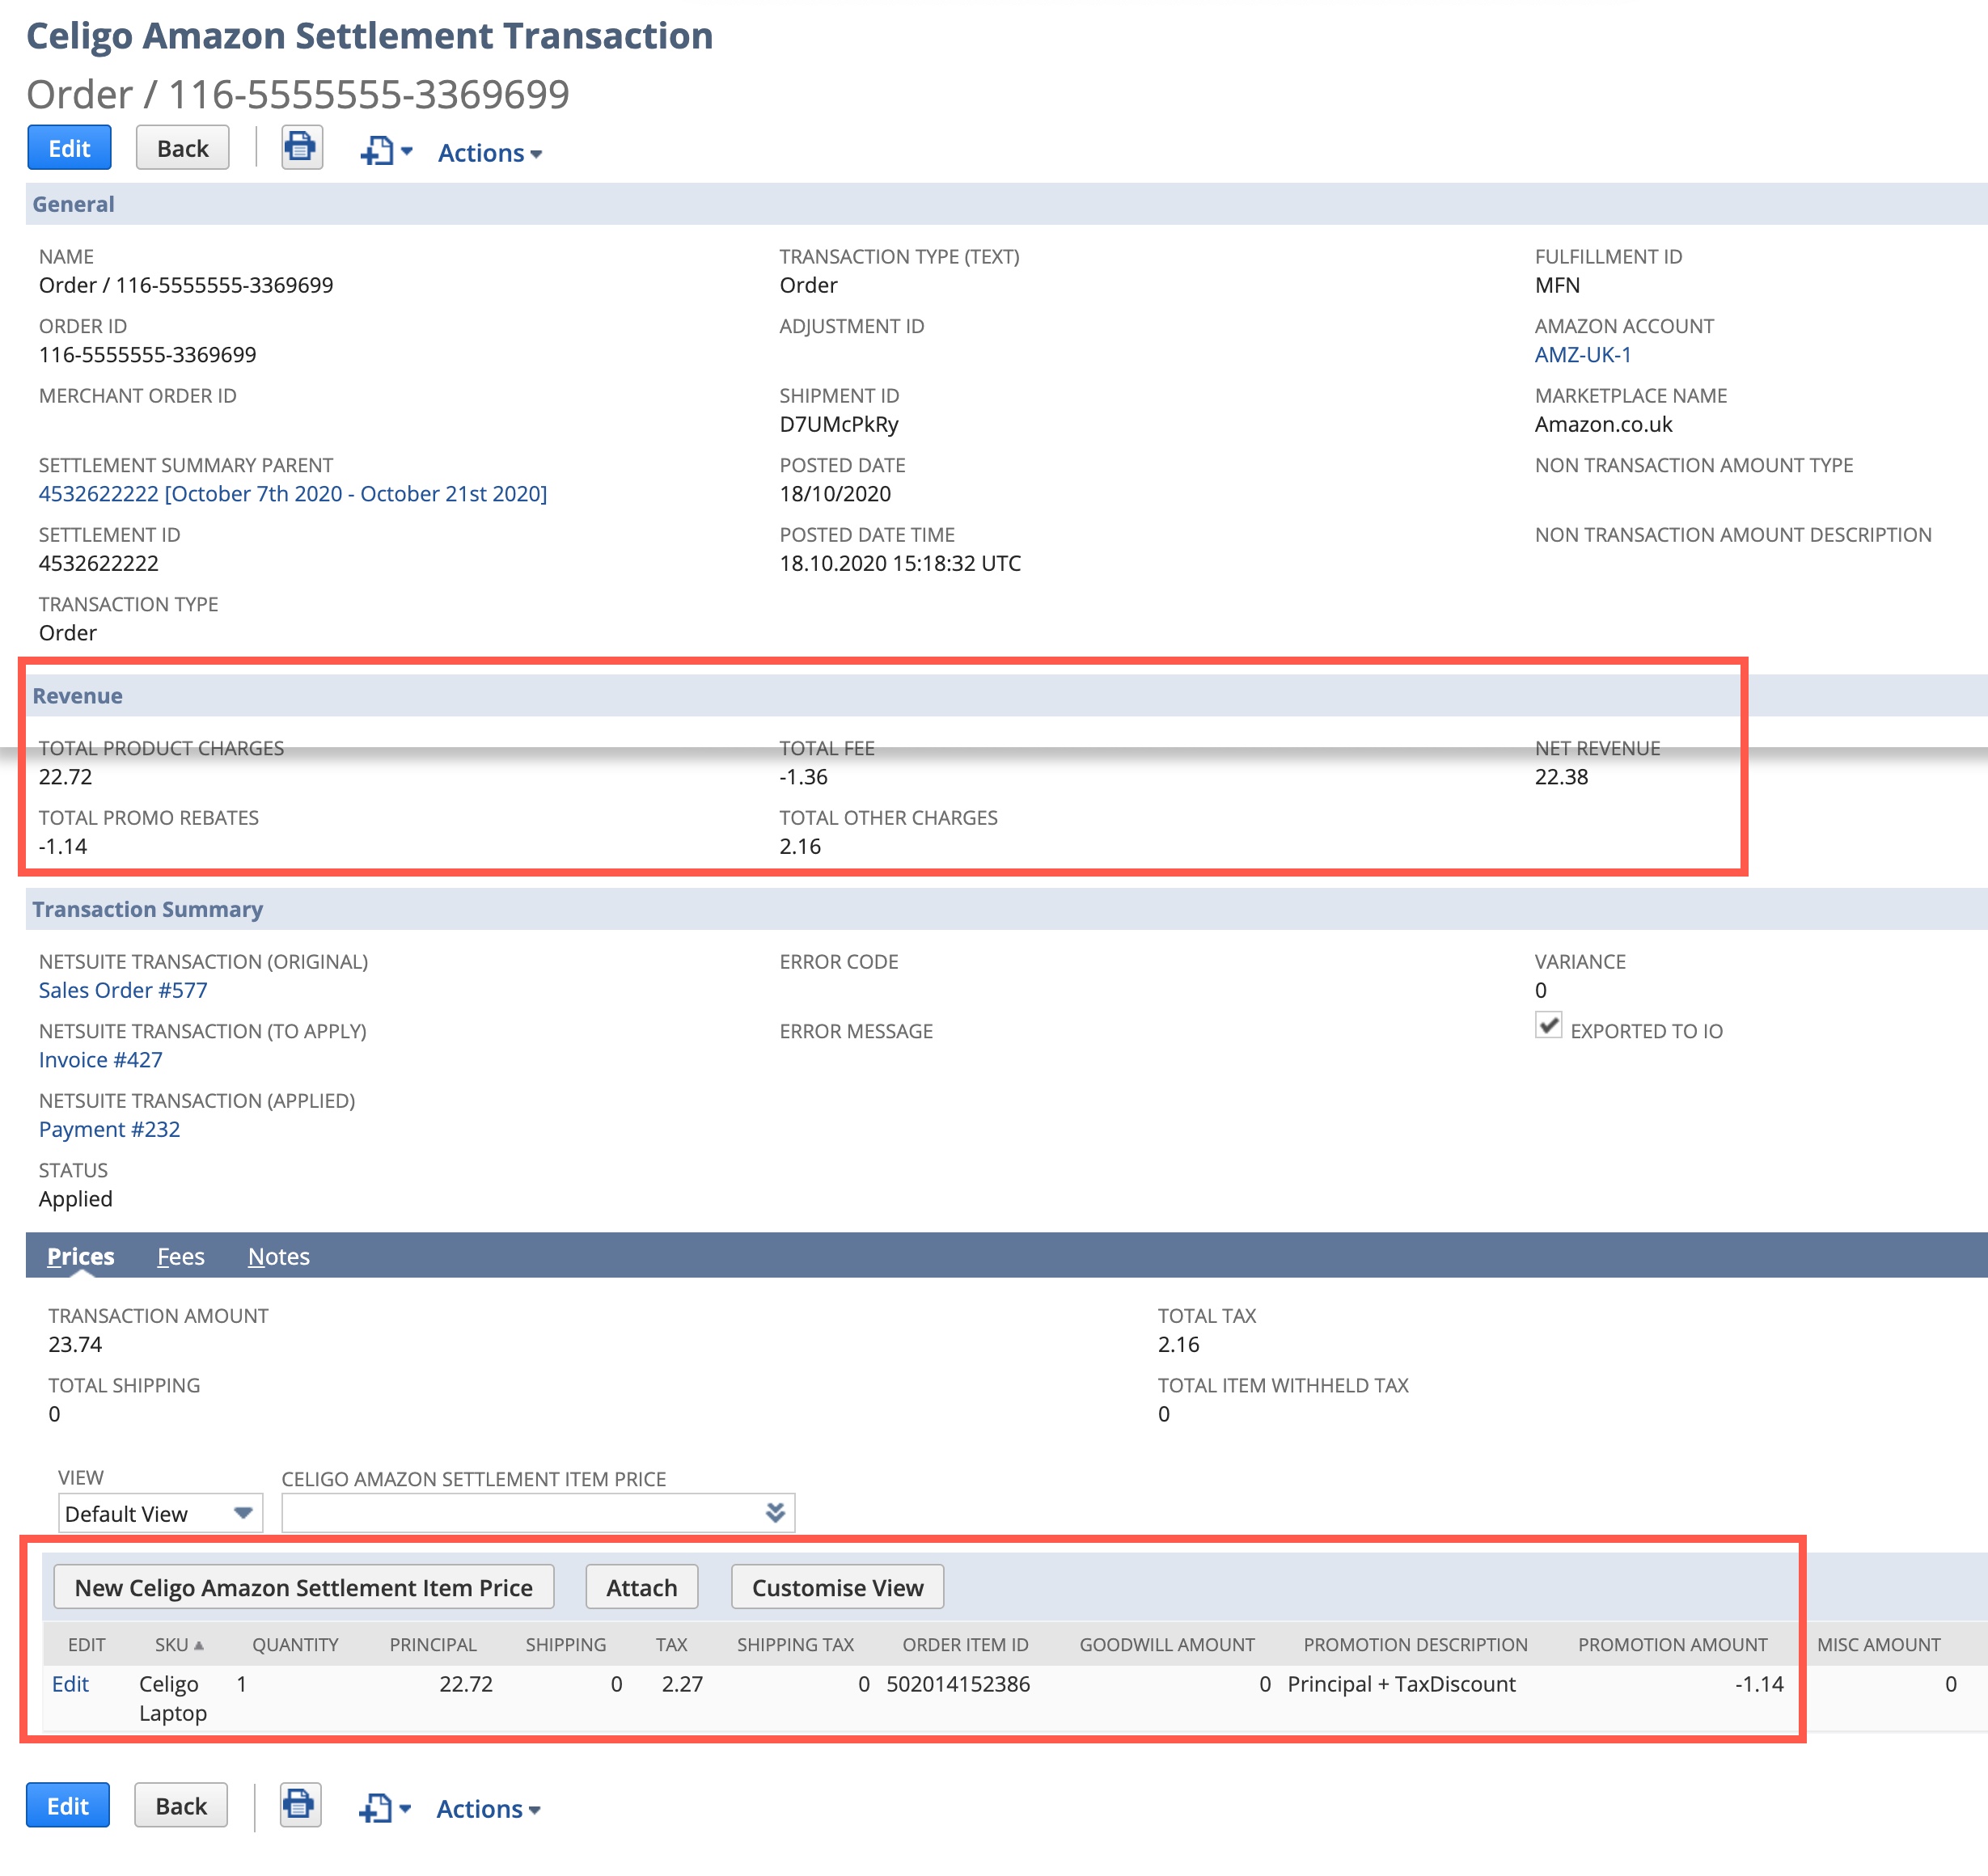Click New Celigo Amazon Settlement Item Price
1988x1876 pixels.
click(x=304, y=1587)
